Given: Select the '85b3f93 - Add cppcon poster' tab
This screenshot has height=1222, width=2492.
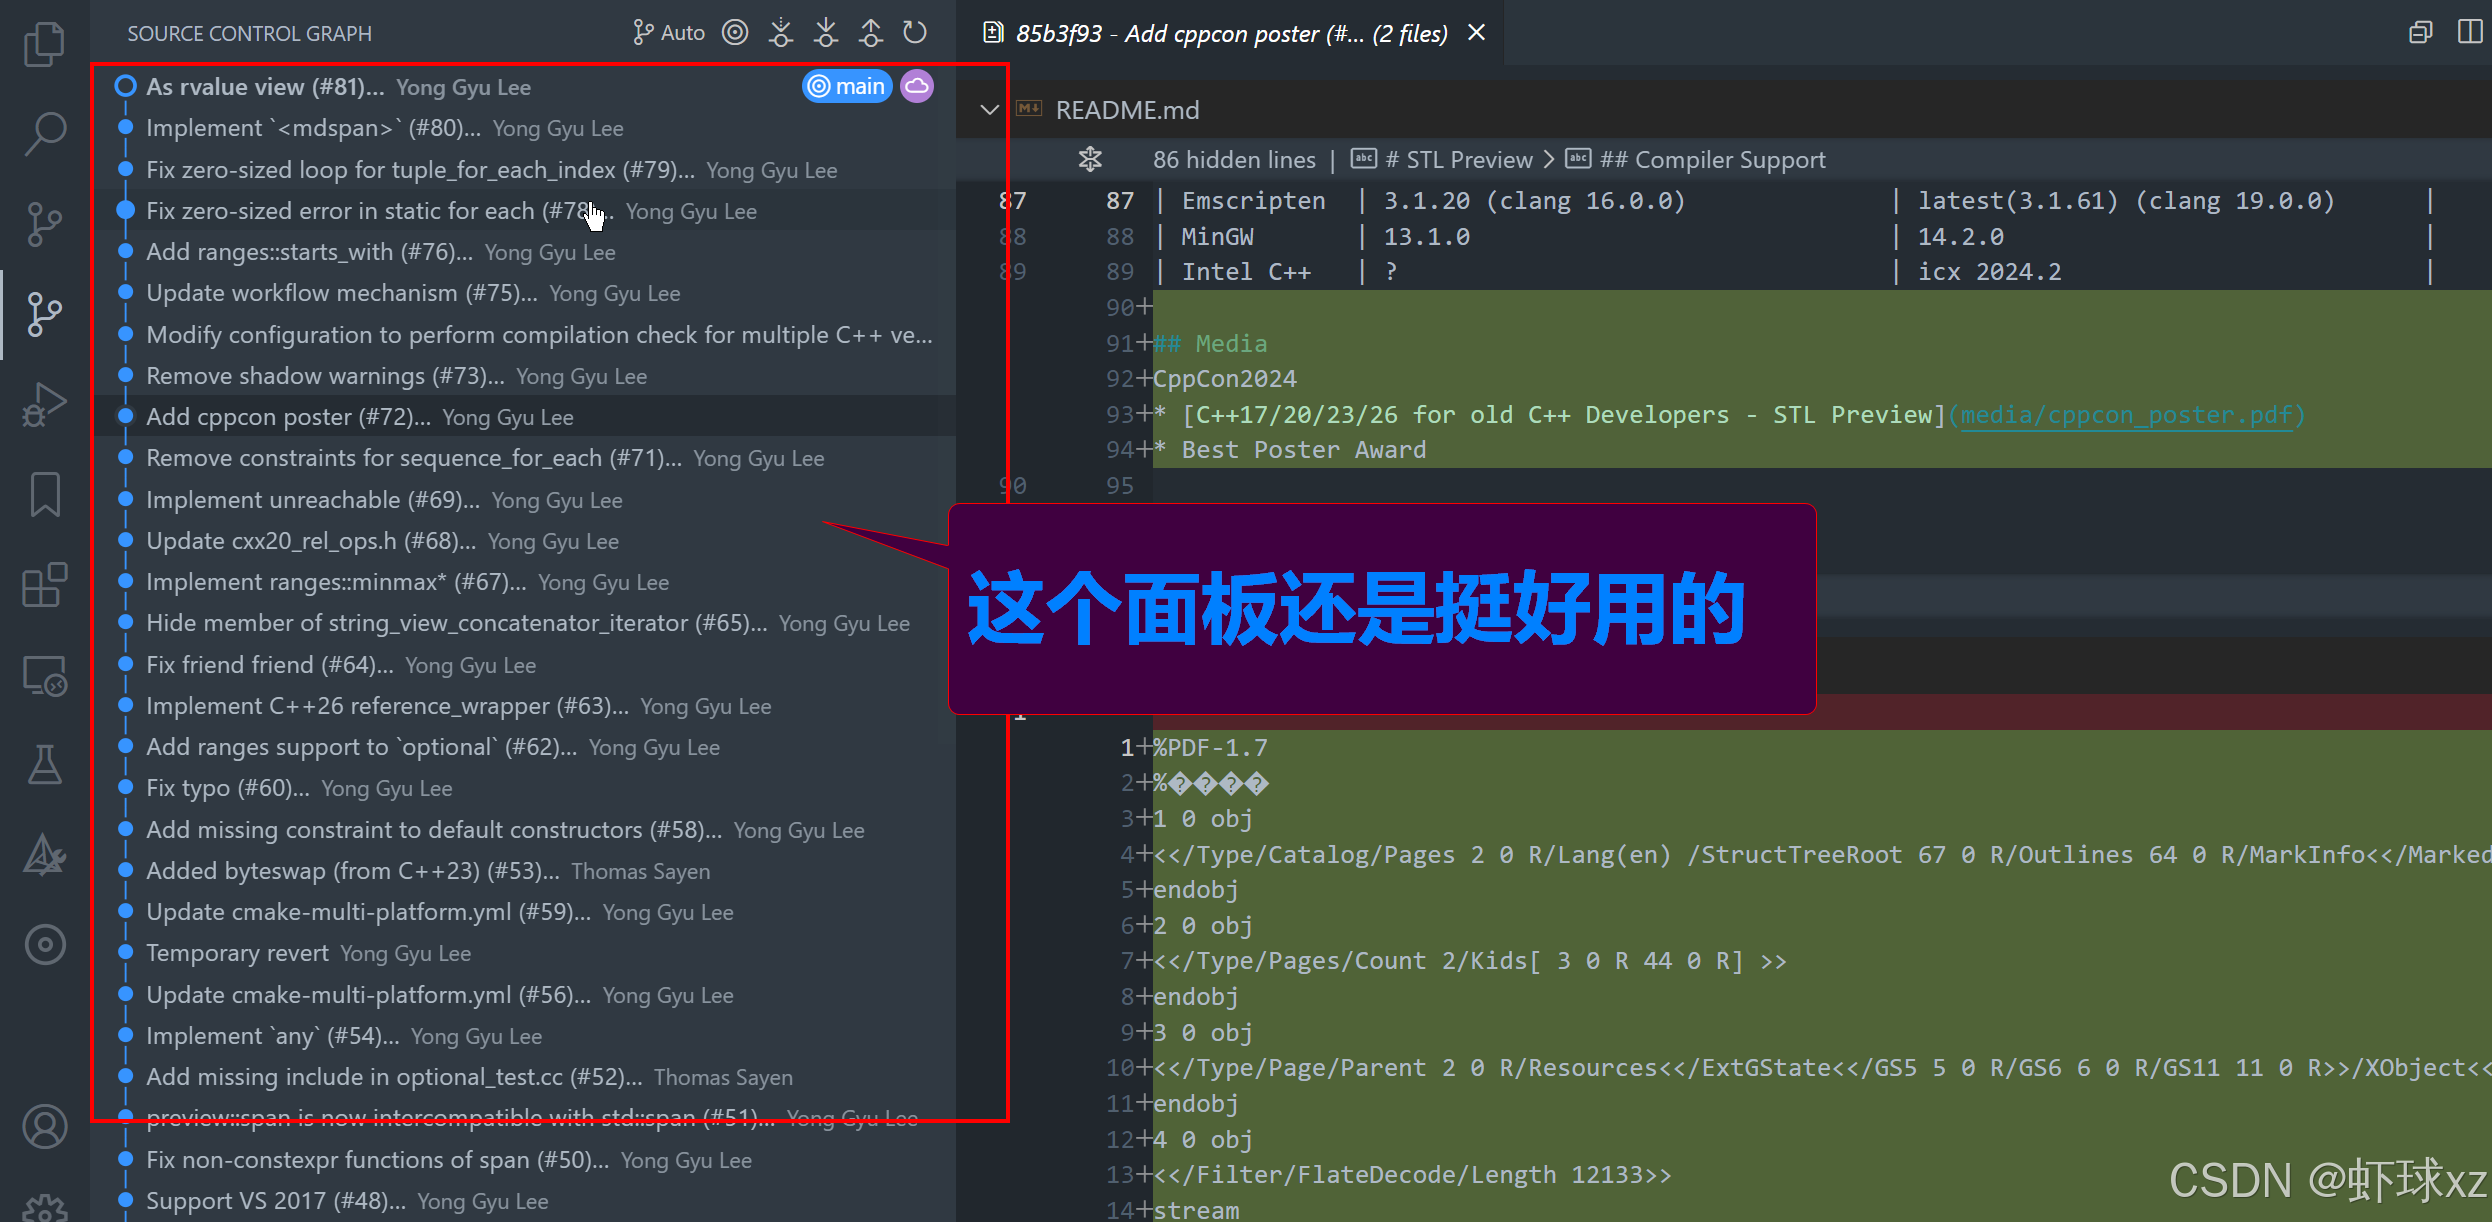Looking at the screenshot, I should pos(1230,34).
